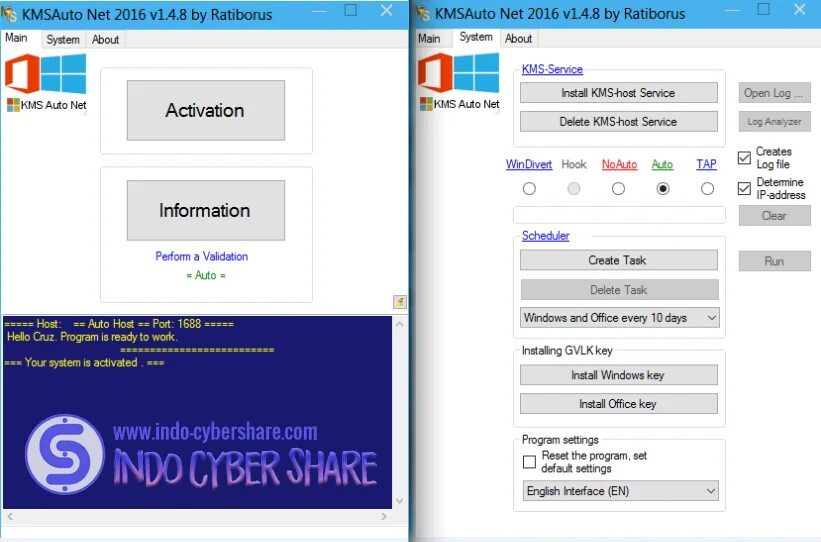Click the green Auto label link
Screen dimensions: 821x542
click(x=662, y=164)
